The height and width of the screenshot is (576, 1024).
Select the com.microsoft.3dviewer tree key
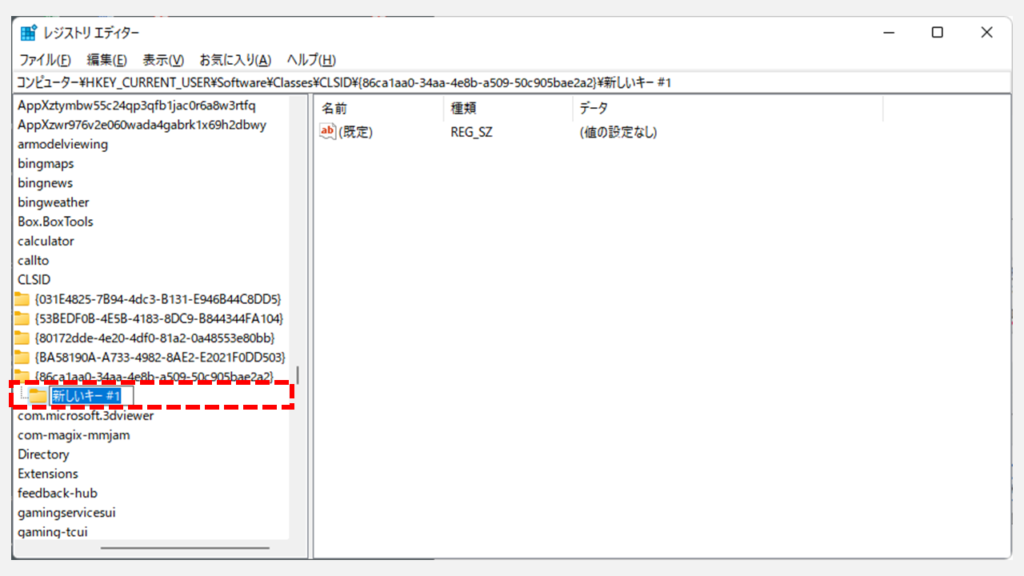click(85, 416)
